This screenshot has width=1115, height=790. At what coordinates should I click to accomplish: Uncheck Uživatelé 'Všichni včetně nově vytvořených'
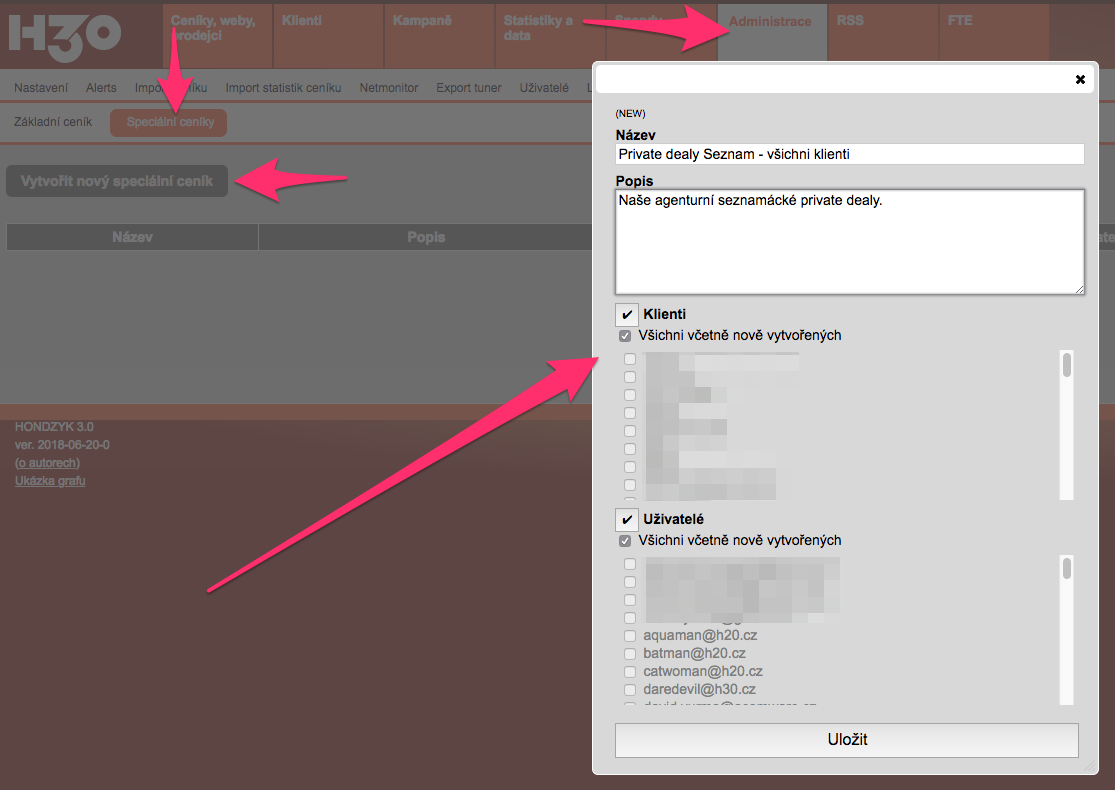(625, 541)
